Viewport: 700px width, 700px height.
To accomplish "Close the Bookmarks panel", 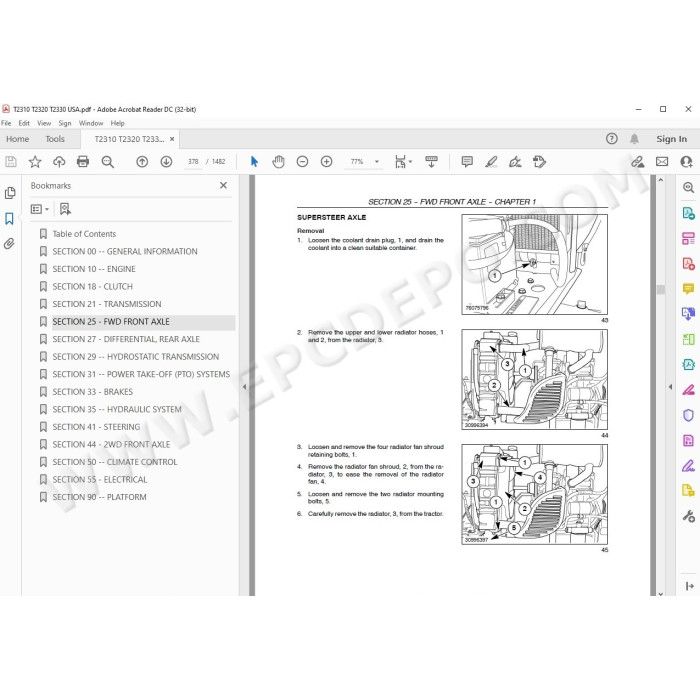I will [x=223, y=185].
